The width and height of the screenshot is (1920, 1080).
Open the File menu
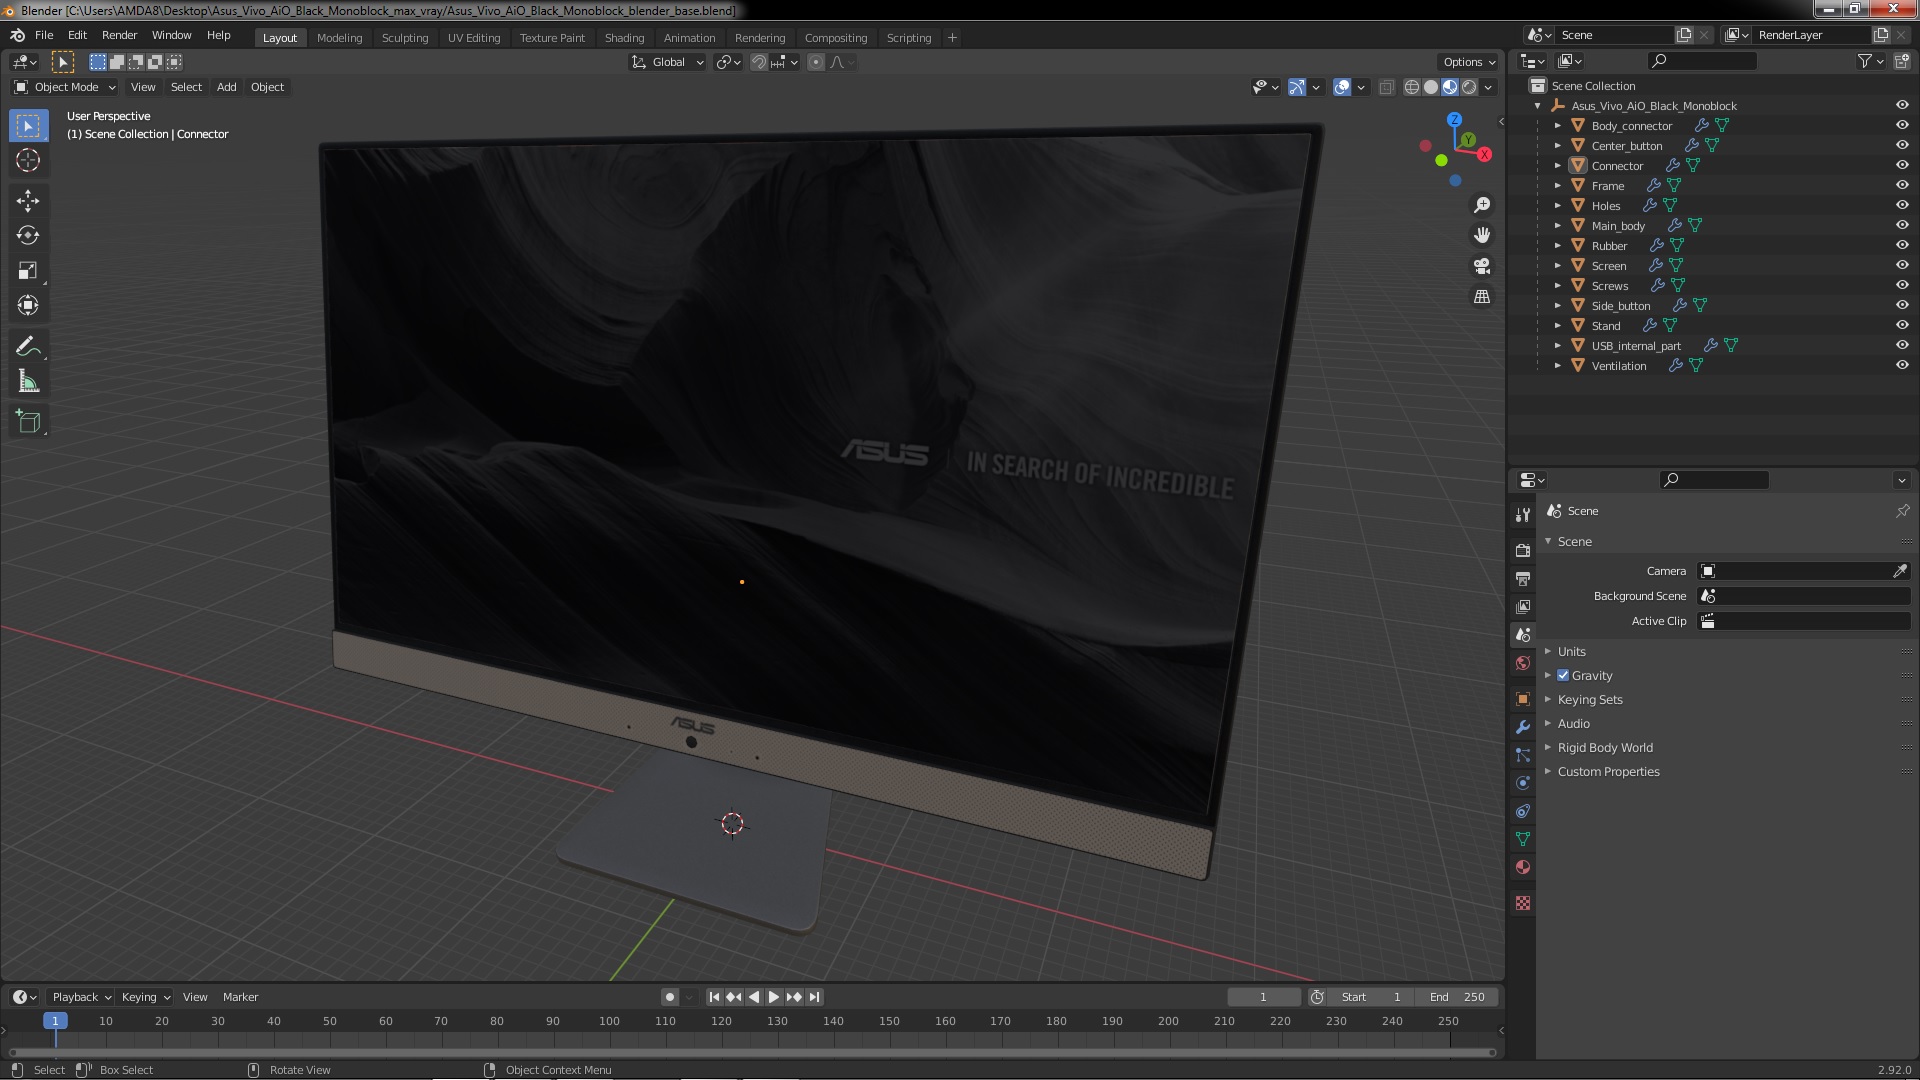(x=44, y=35)
